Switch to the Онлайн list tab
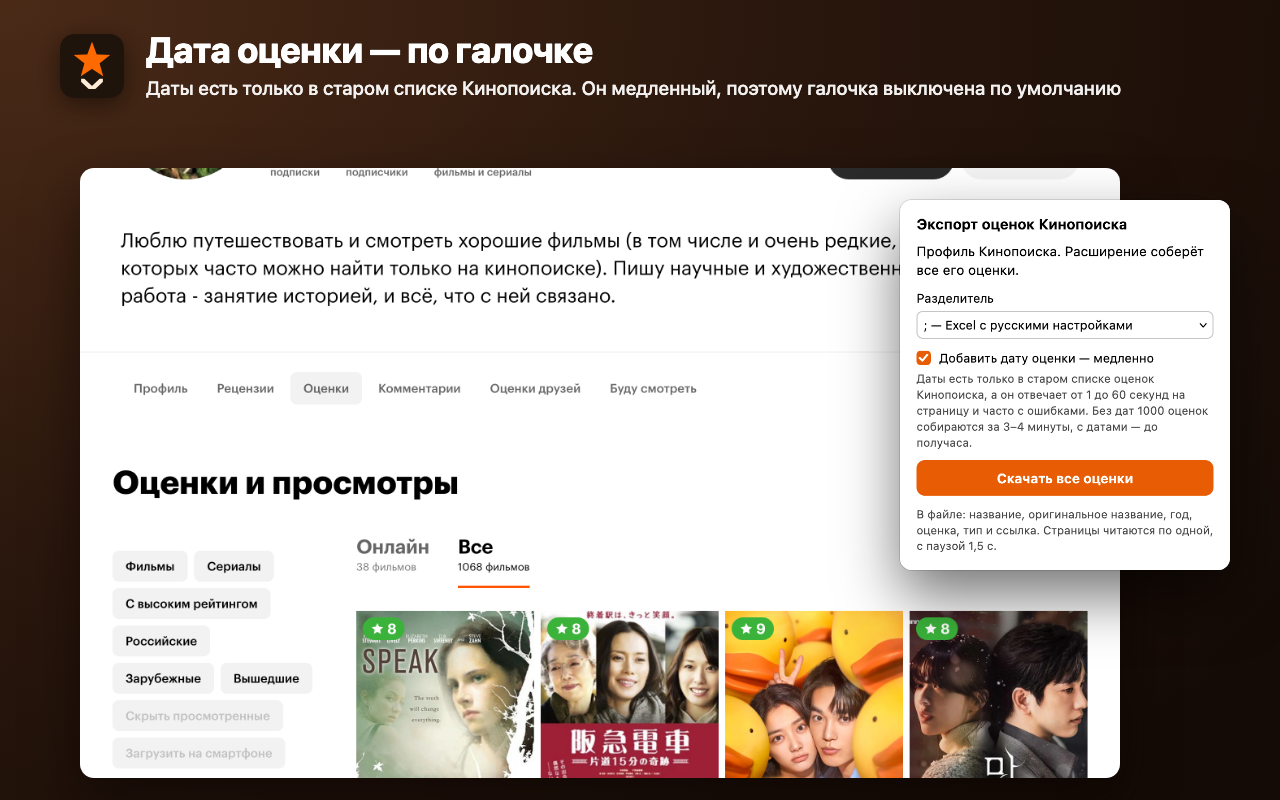Image resolution: width=1280 pixels, height=800 pixels. coord(393,555)
